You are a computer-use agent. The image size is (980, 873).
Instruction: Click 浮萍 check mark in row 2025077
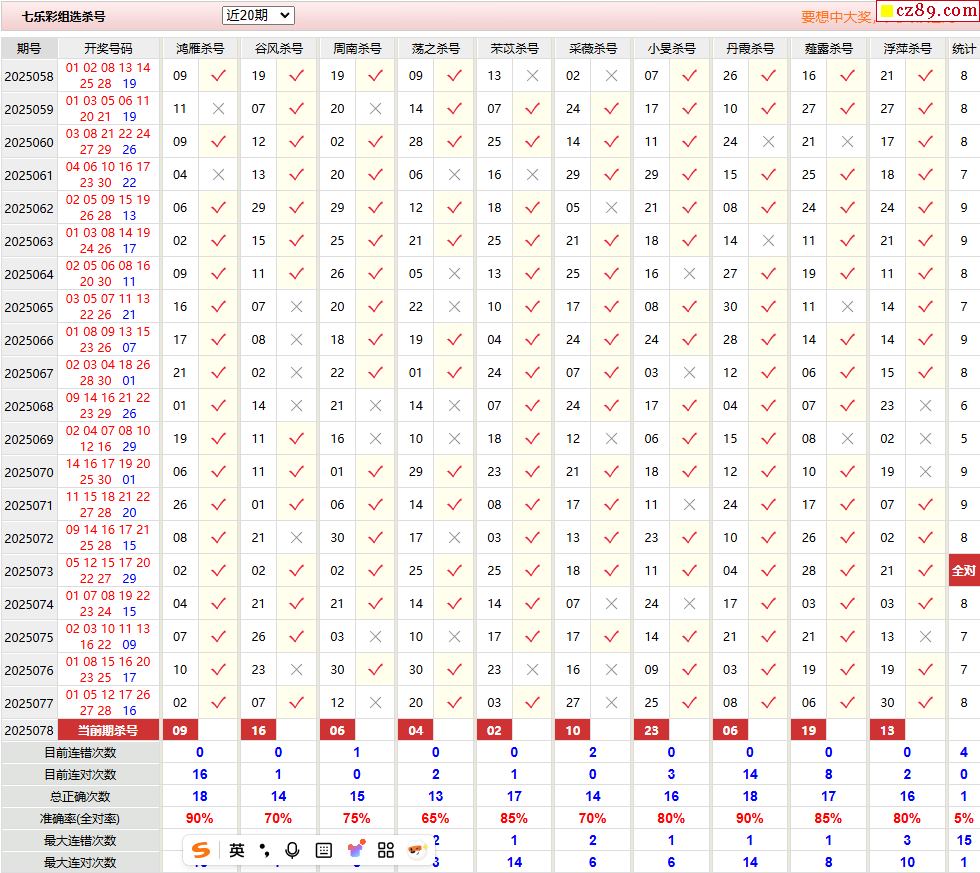(x=926, y=702)
